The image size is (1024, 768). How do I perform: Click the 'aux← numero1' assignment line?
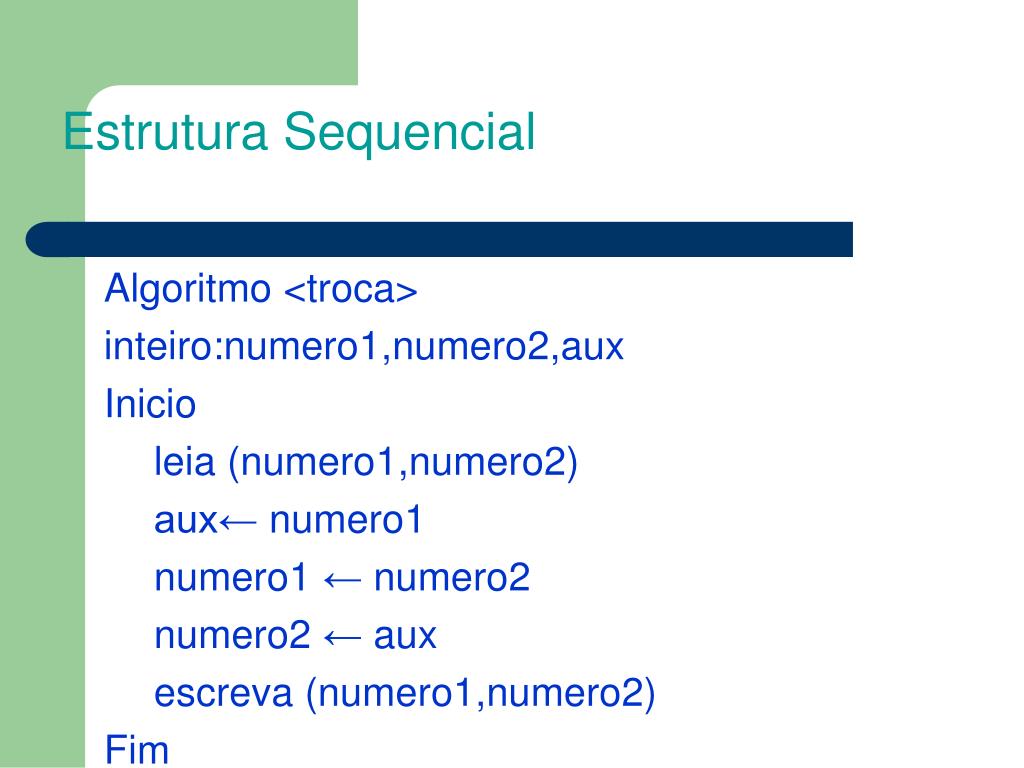[x=288, y=520]
